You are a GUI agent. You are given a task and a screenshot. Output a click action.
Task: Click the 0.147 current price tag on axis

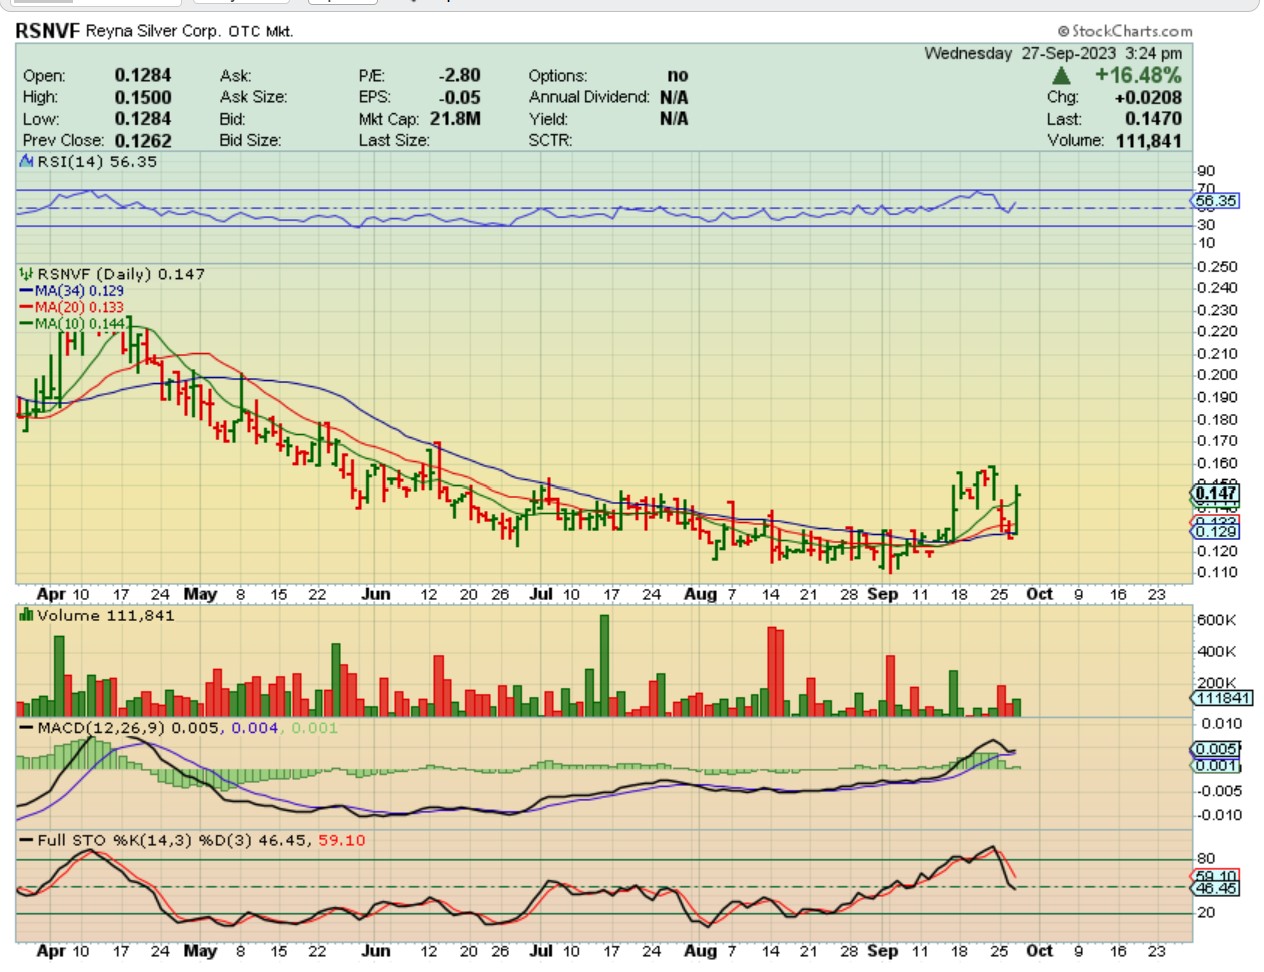(x=1216, y=493)
